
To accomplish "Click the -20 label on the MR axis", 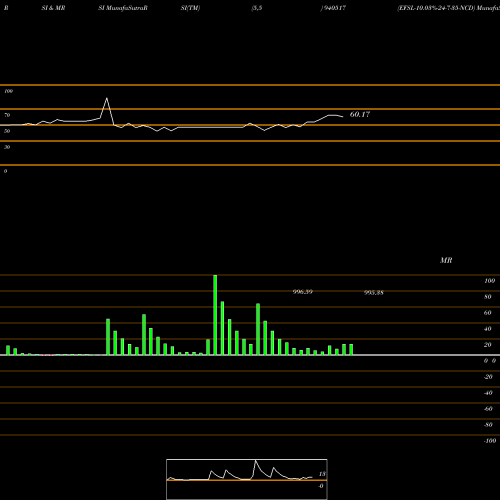I will (488, 377).
